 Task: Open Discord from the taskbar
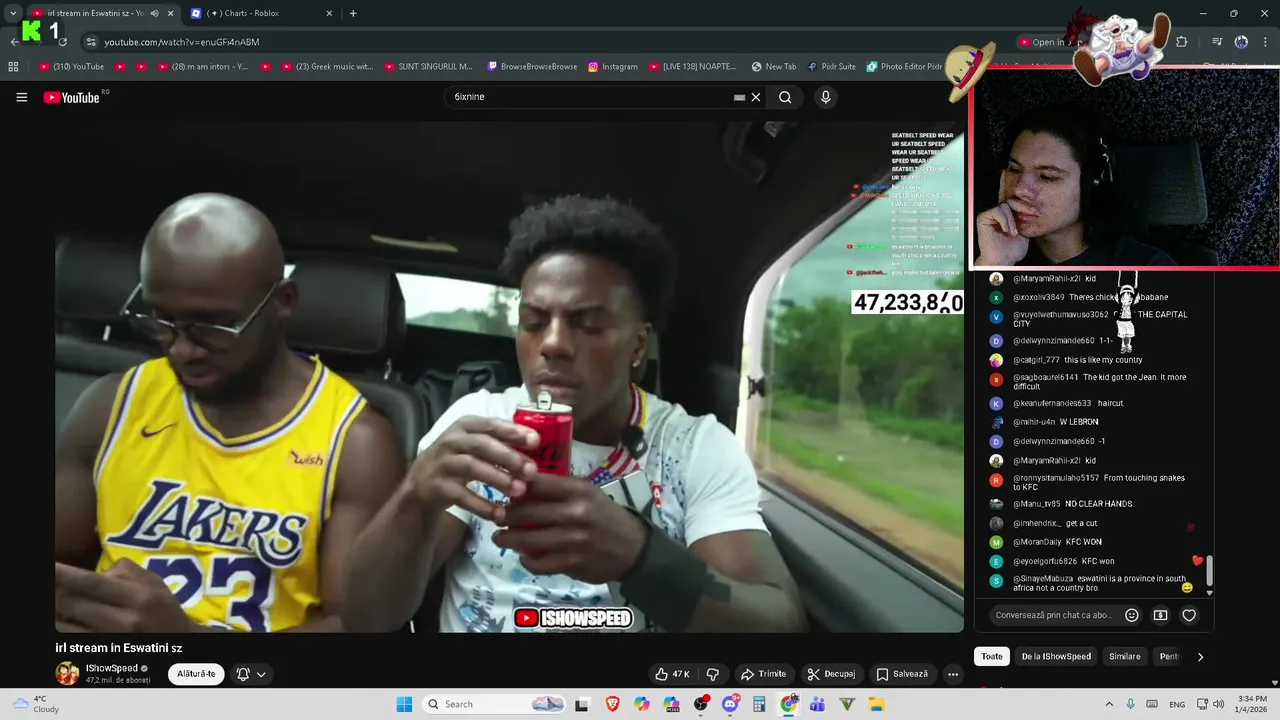[730, 704]
